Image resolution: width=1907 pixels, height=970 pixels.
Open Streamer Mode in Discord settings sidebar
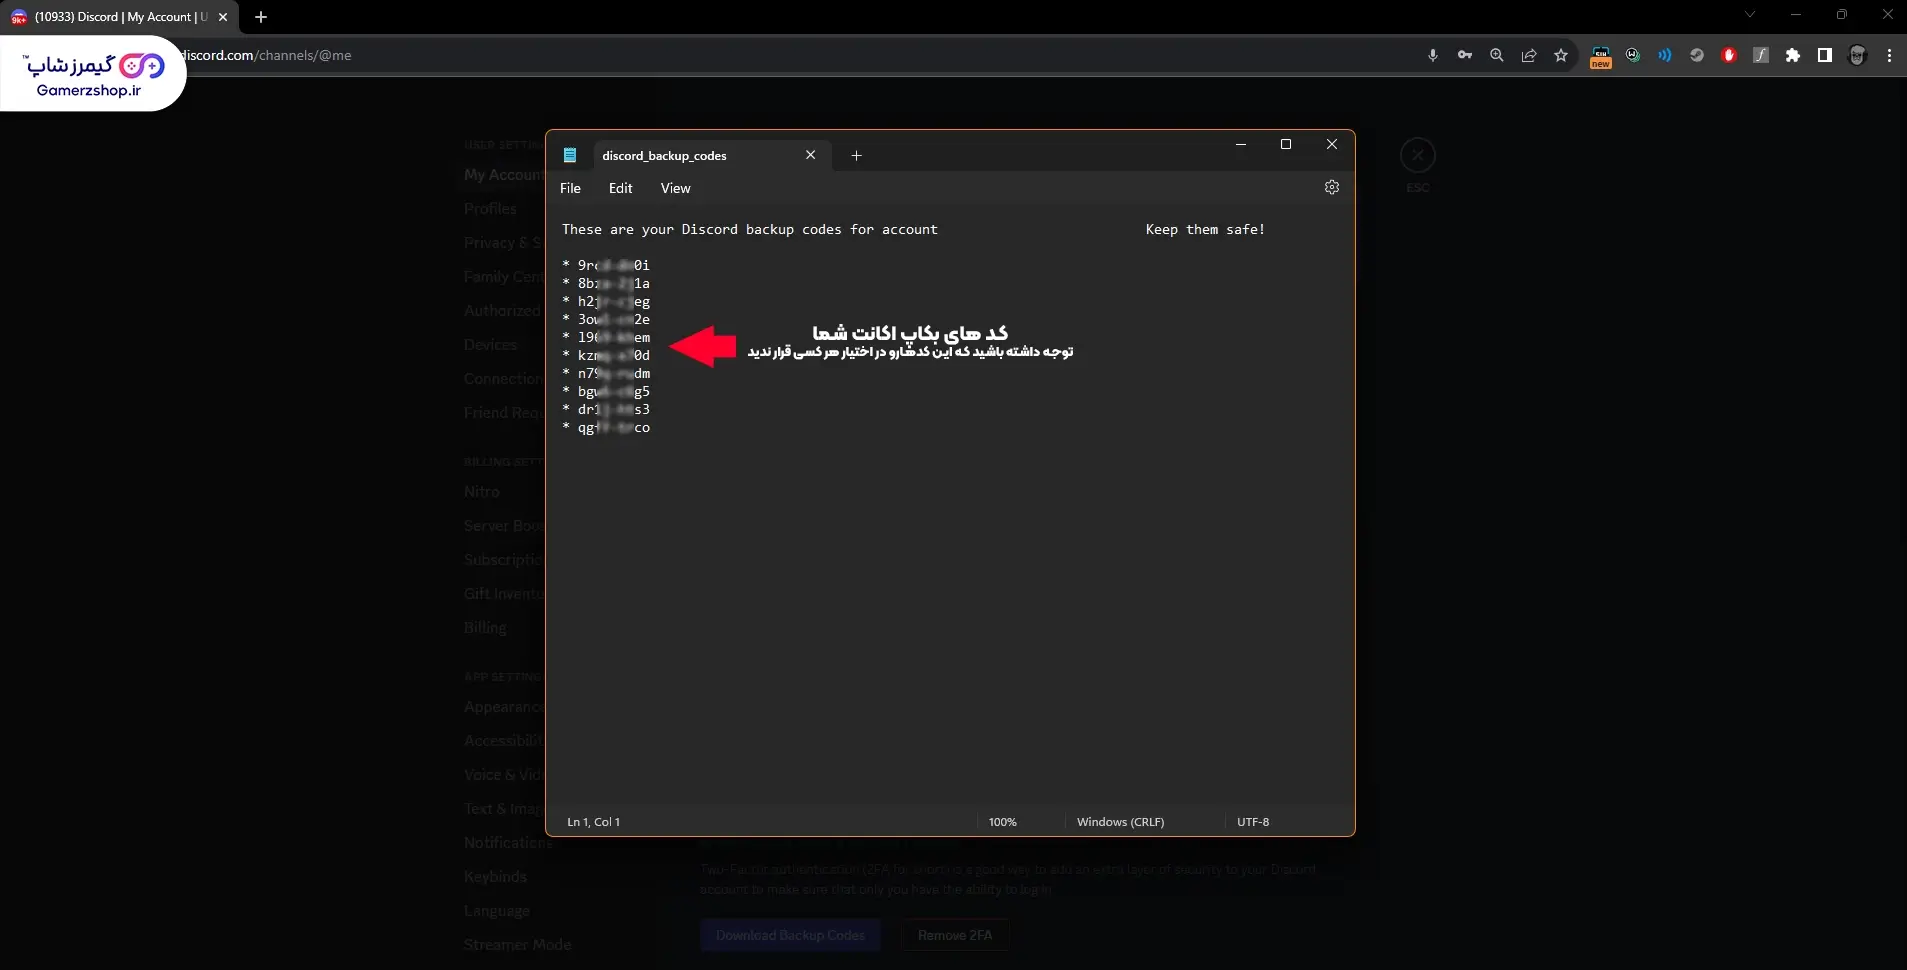pos(517,944)
